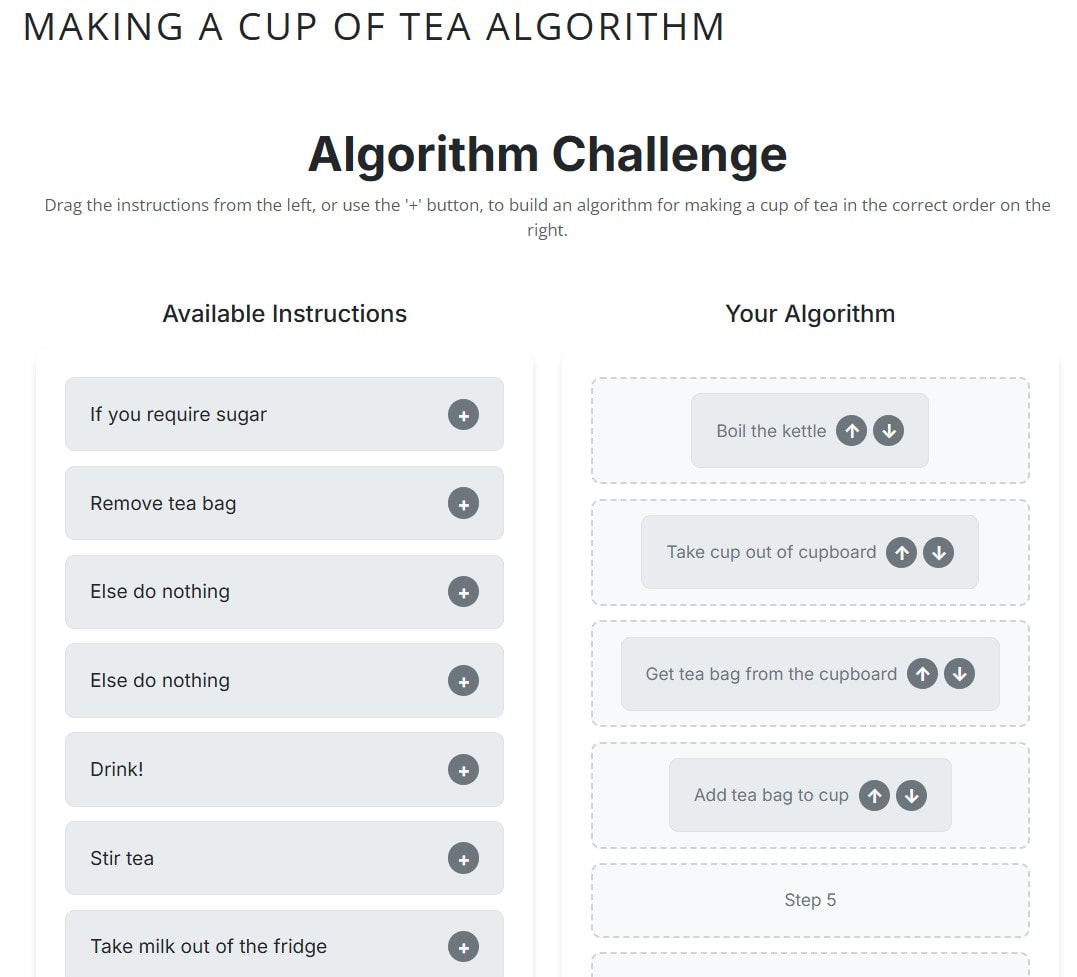This screenshot has height=977, width=1077.
Task: Move "Boil the kettle" down using down arrow
Action: coord(888,430)
